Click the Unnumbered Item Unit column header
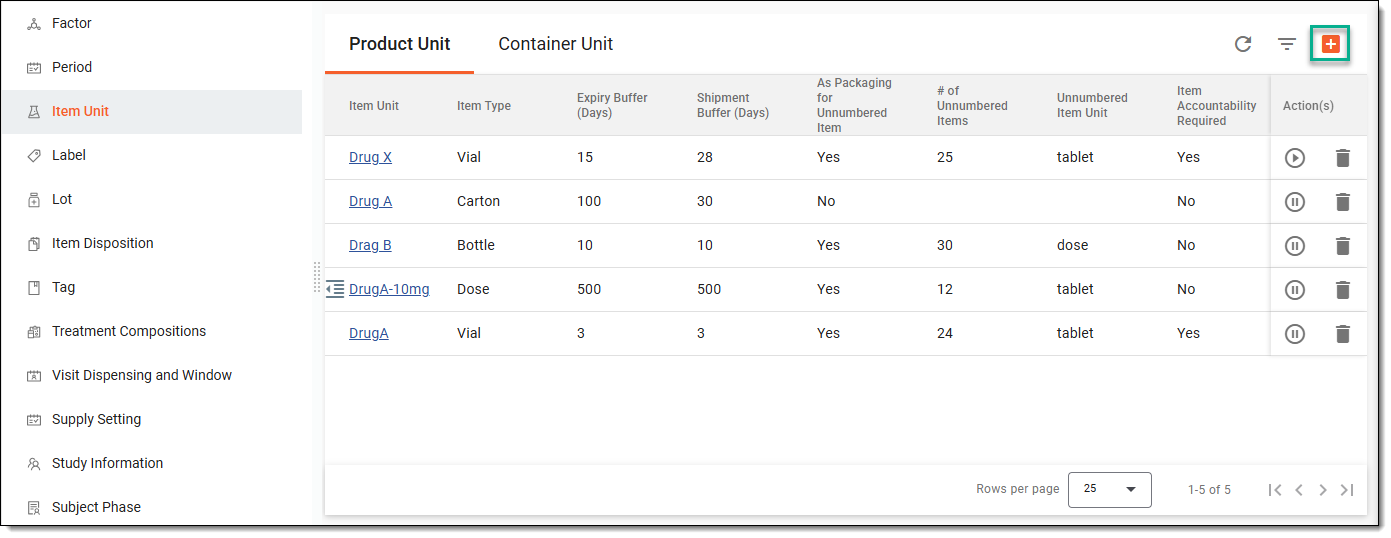The width and height of the screenshot is (1391, 538). point(1092,105)
